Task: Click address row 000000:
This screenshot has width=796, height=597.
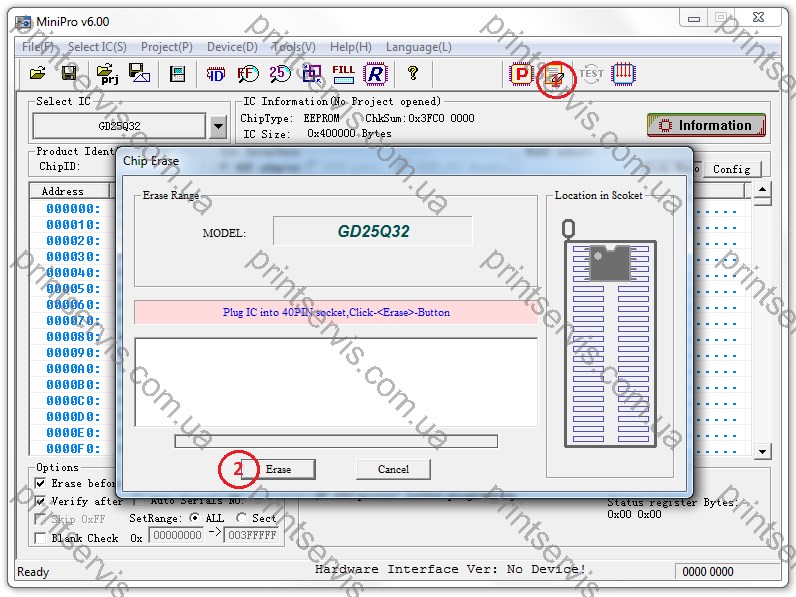Action: 73,209
